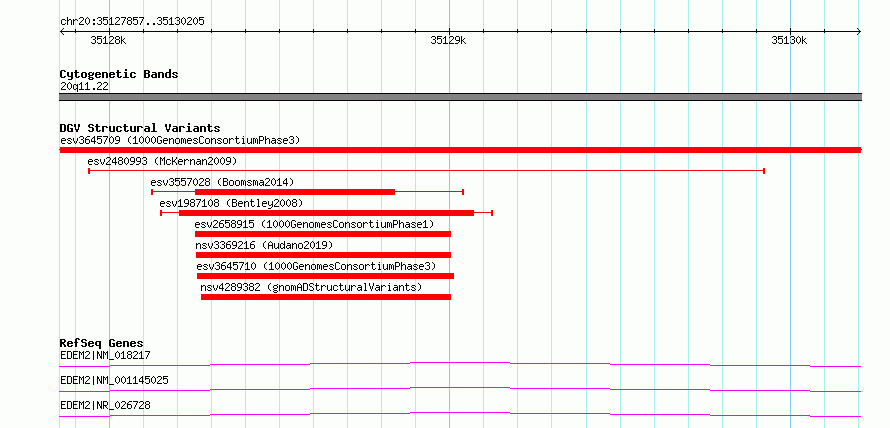
Task: Click the esv3557028 (Boomsma2014) label
Action: tap(222, 182)
